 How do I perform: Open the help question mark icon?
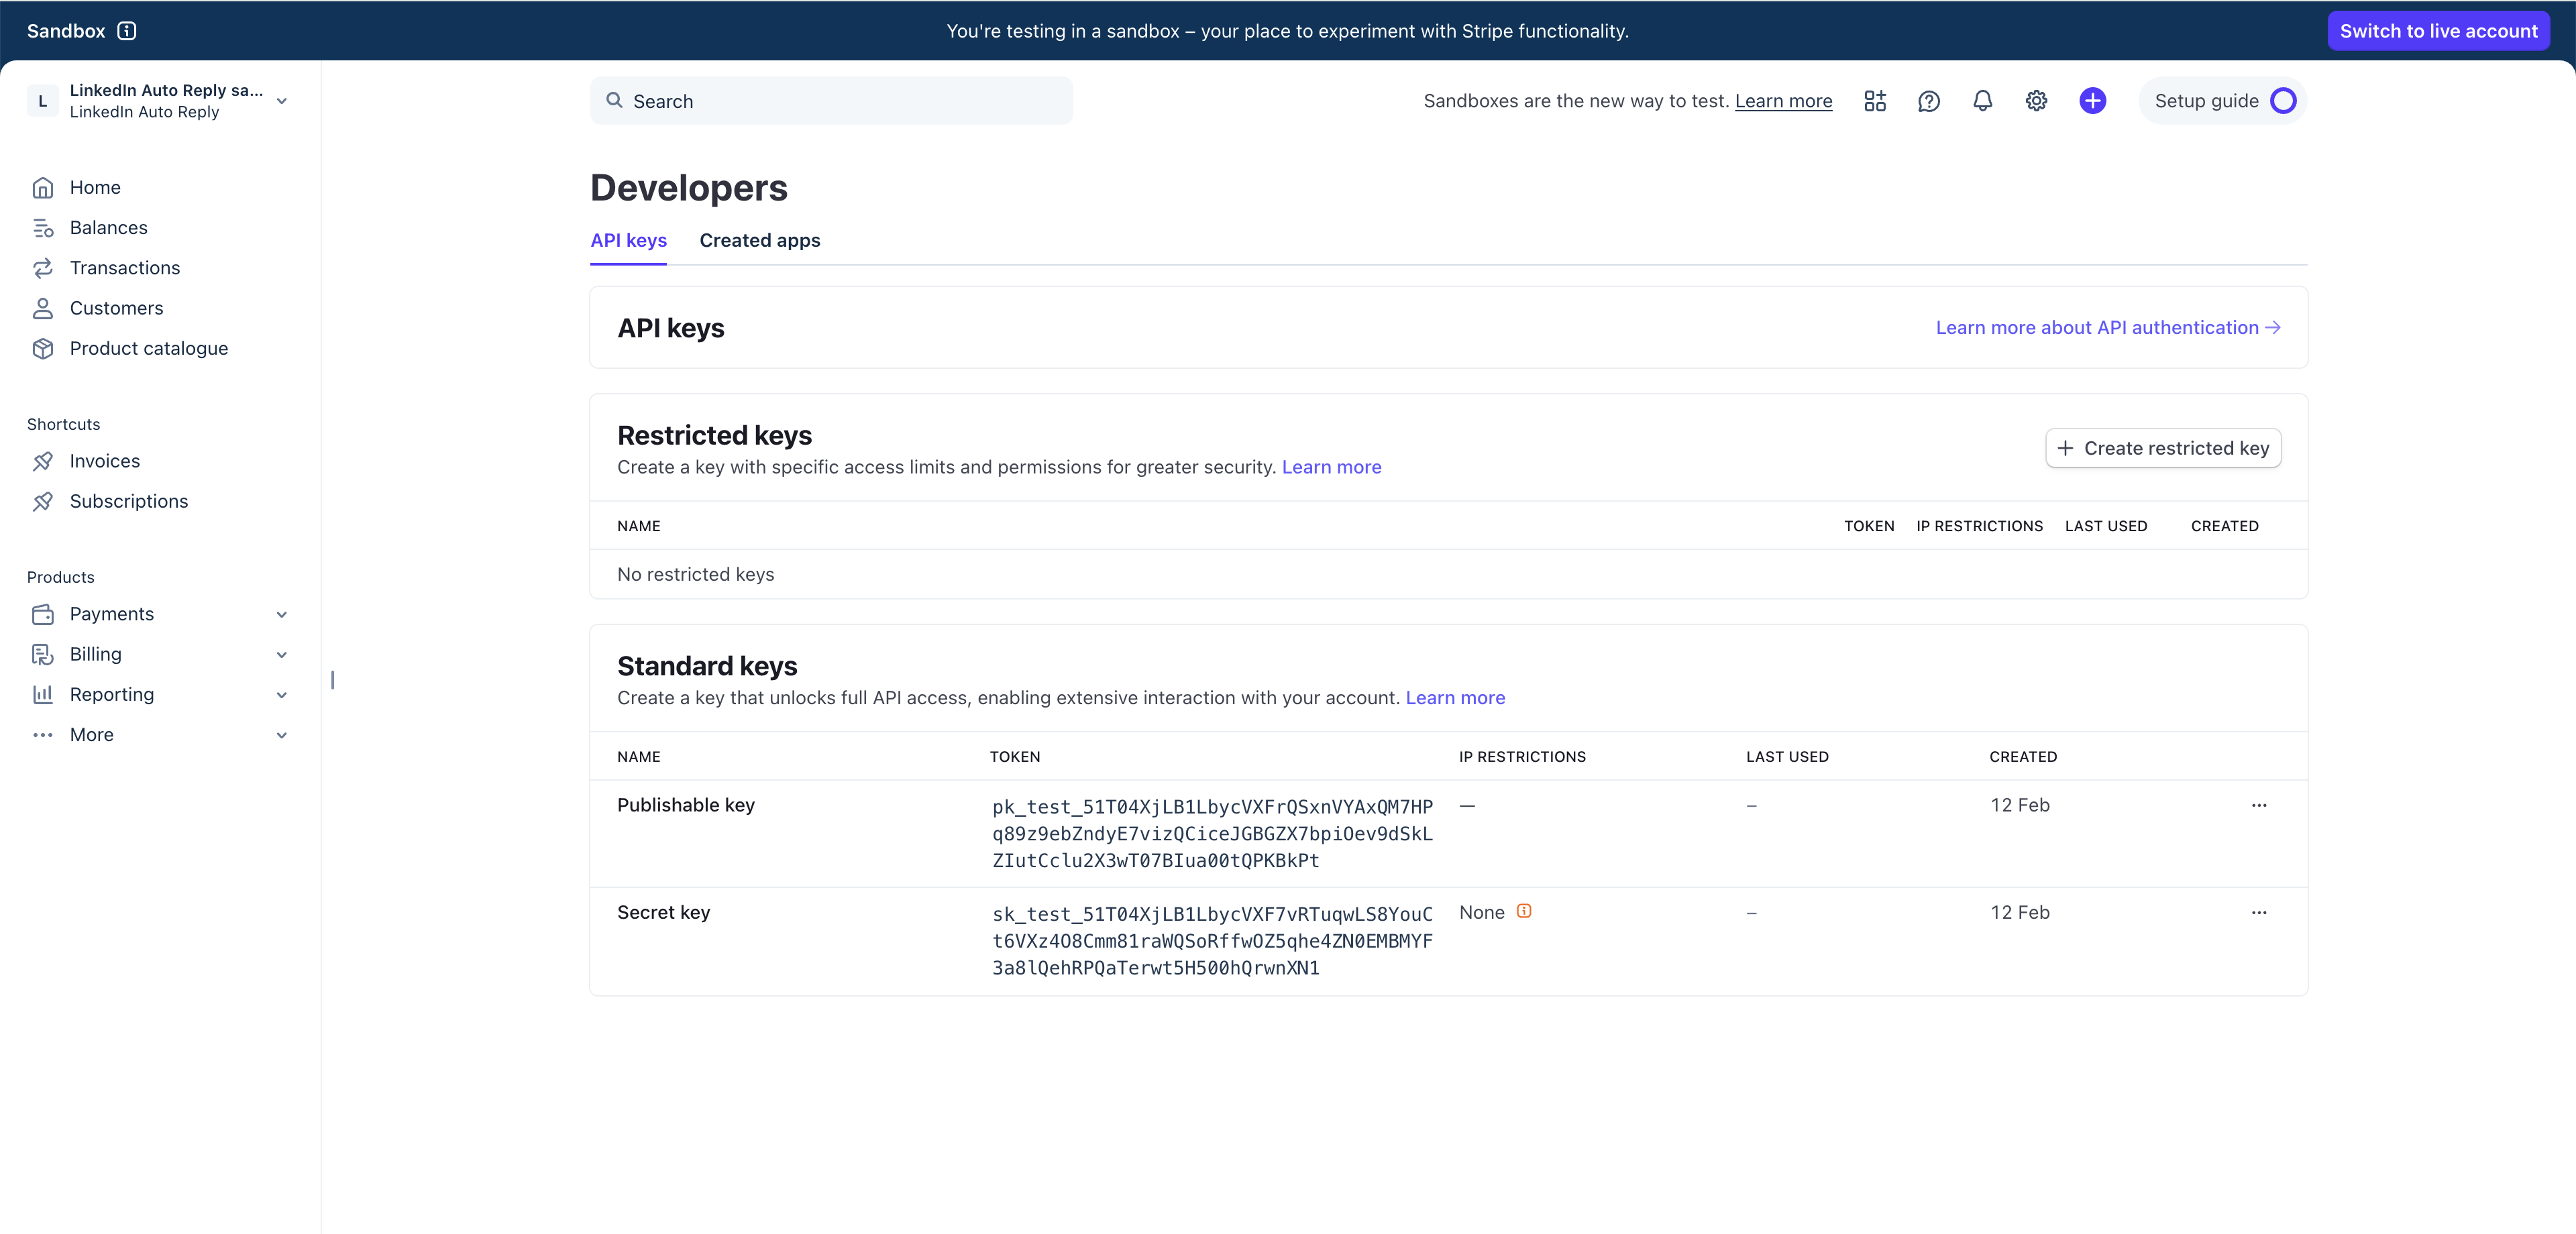tap(1929, 101)
